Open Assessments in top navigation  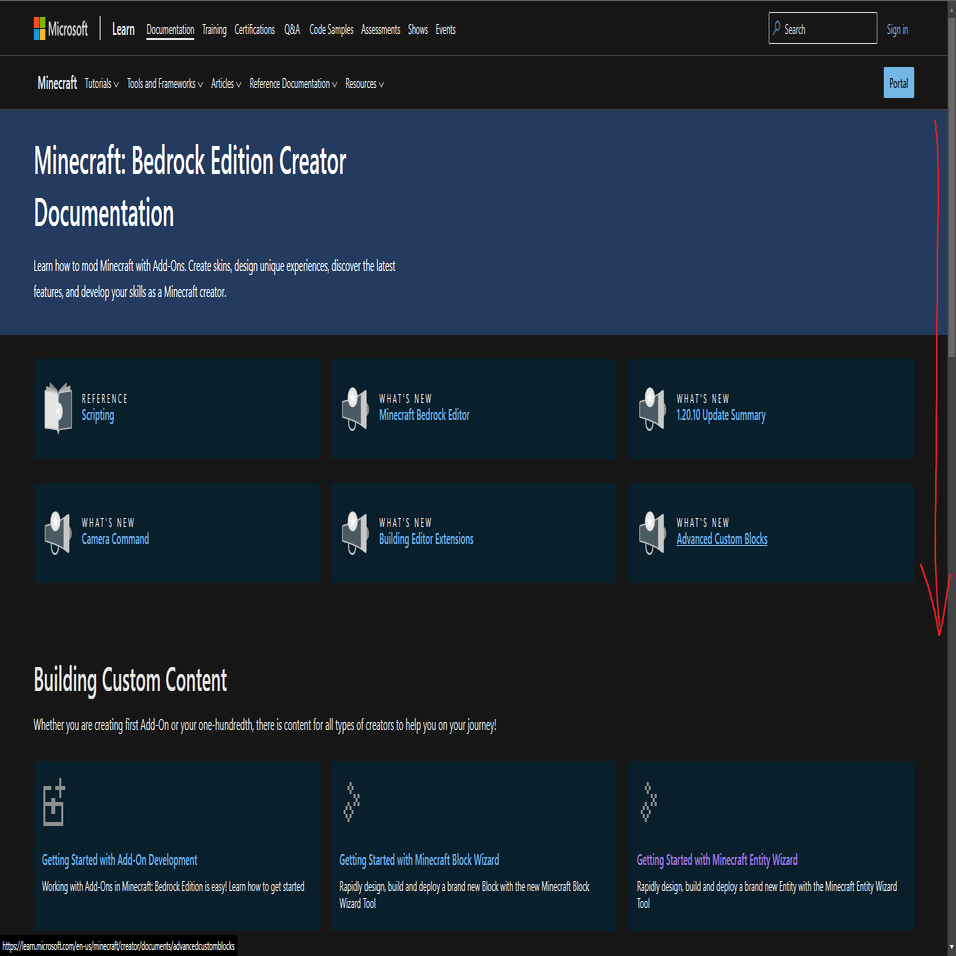pos(380,29)
